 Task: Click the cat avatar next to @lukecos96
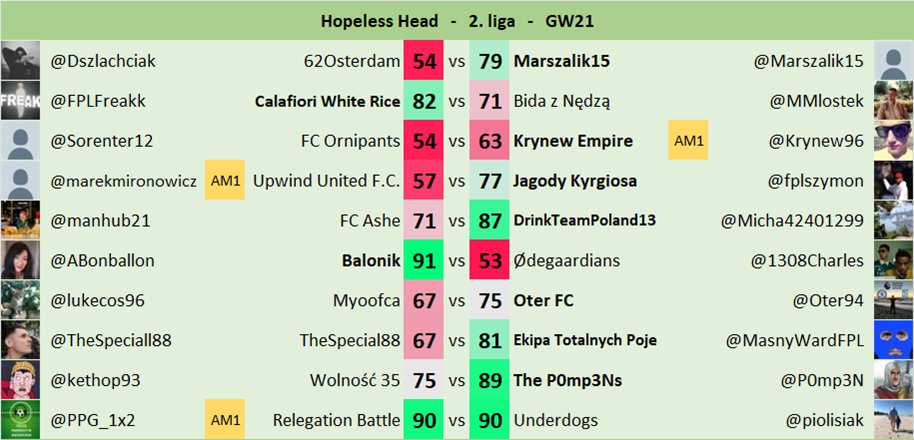coord(20,301)
